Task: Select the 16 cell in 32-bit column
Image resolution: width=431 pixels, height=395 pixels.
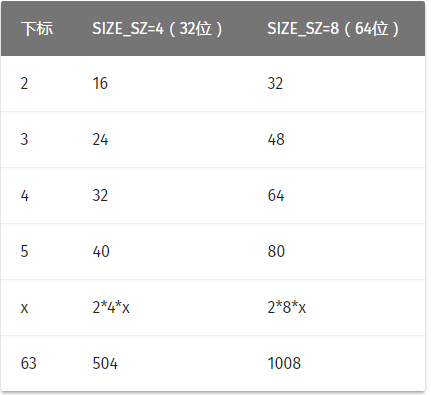Action: (x=100, y=83)
